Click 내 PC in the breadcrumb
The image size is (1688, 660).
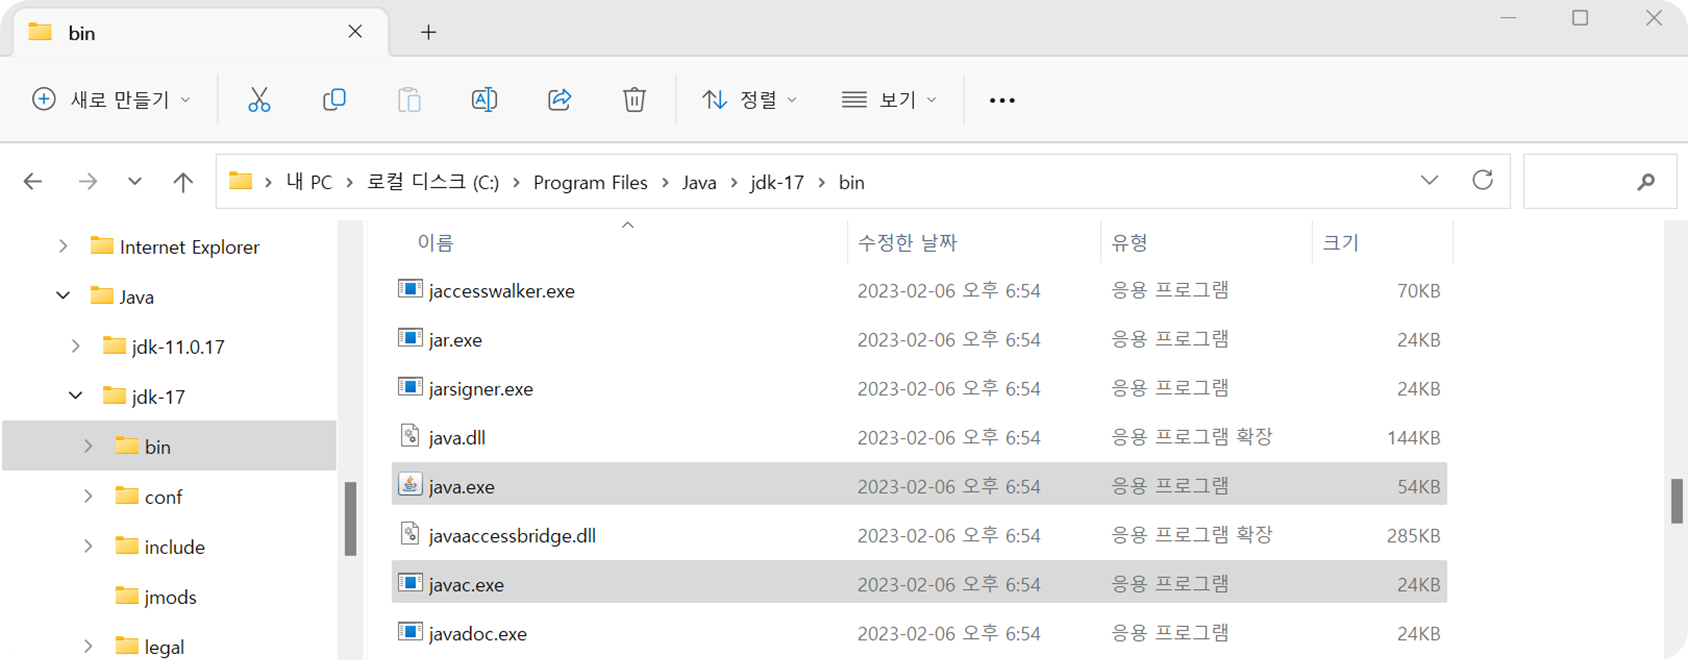(309, 182)
